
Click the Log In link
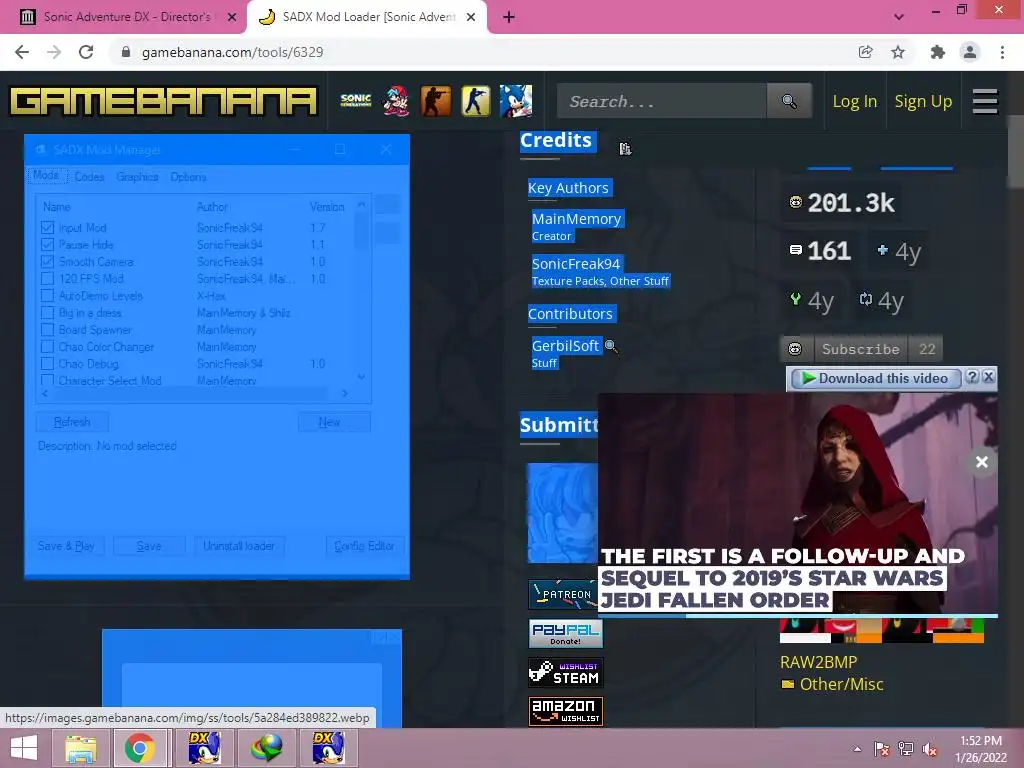[854, 101]
